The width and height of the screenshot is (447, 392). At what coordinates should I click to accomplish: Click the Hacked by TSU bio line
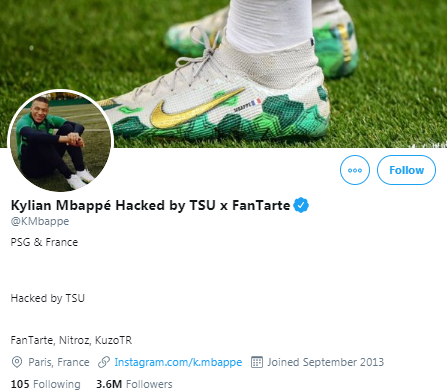click(x=48, y=298)
